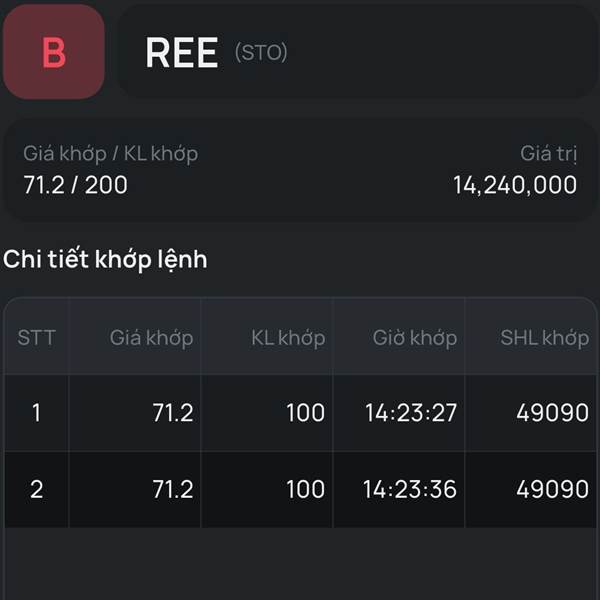This screenshot has width=600, height=600.
Task: Click the 'SHL khớp' column header
Action: [x=544, y=337]
